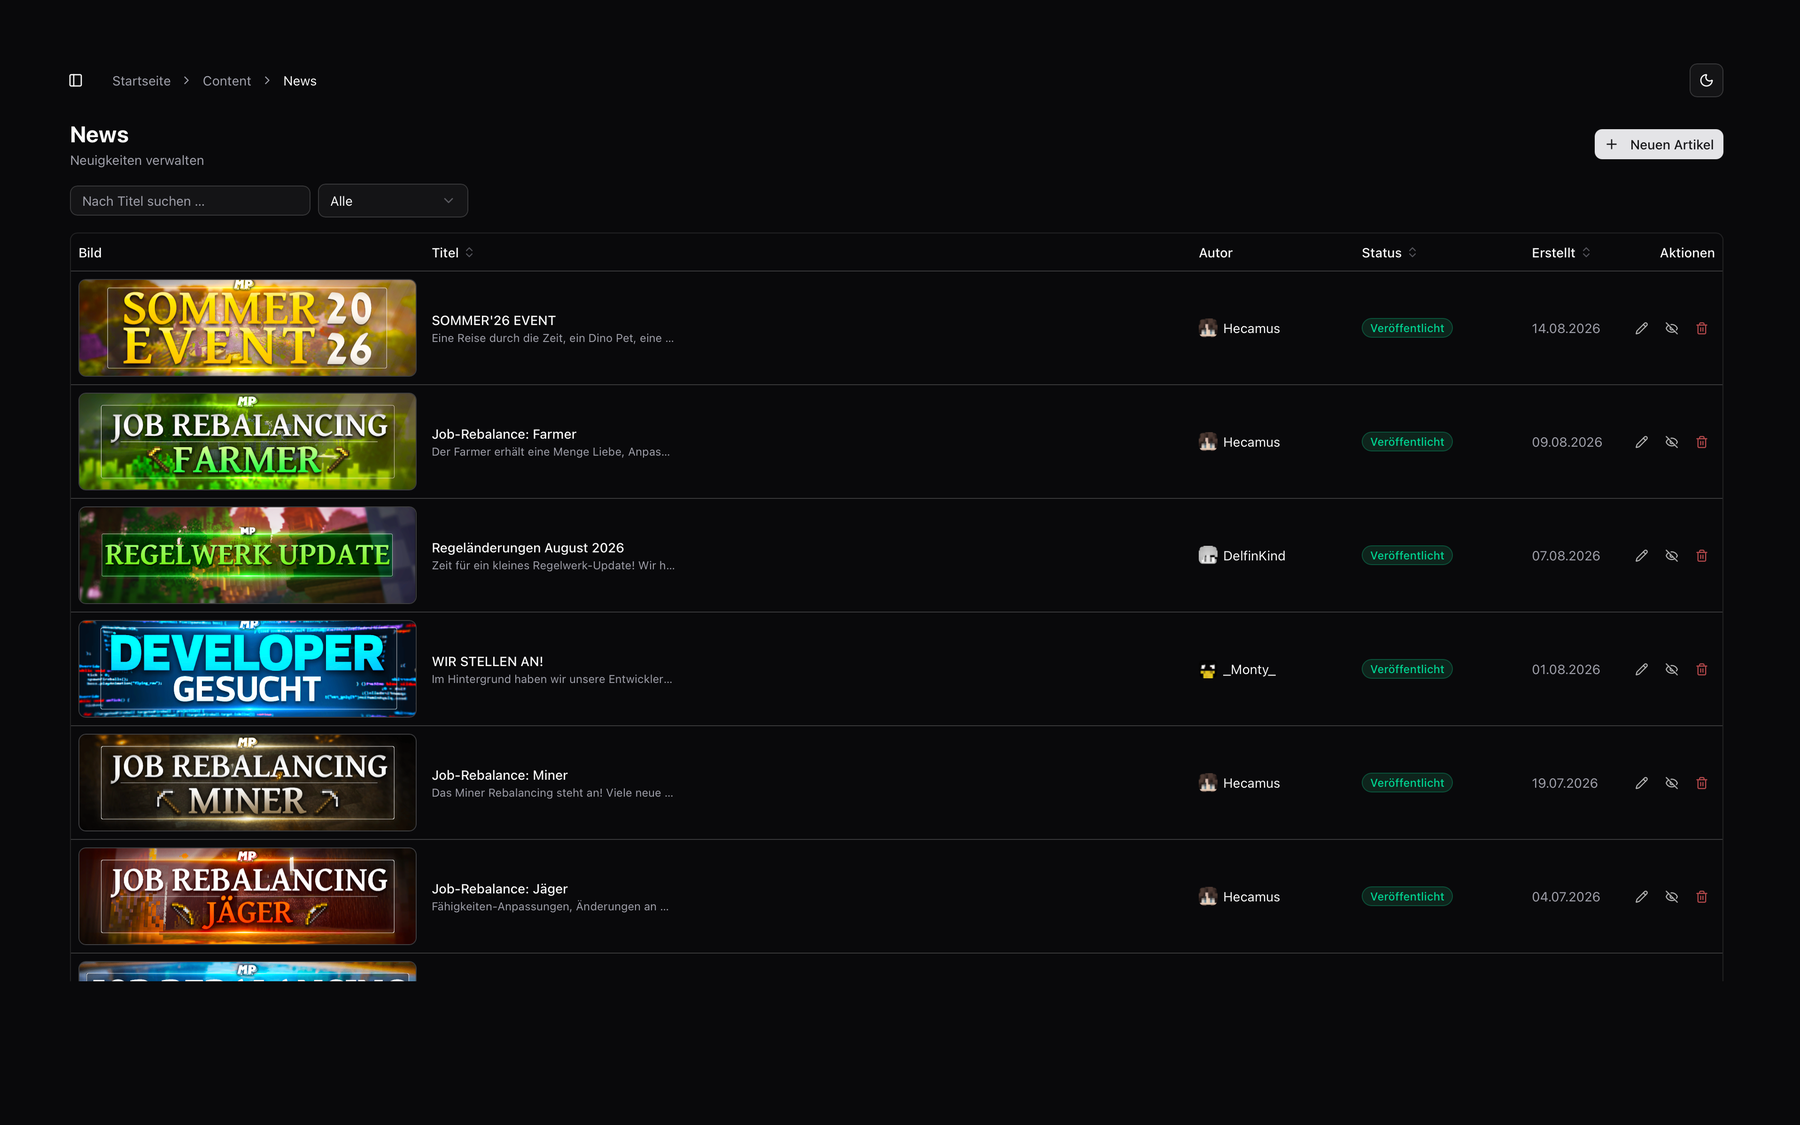Click the Veröffentlicht badge for WIR STELLEN AN!

(x=1407, y=670)
